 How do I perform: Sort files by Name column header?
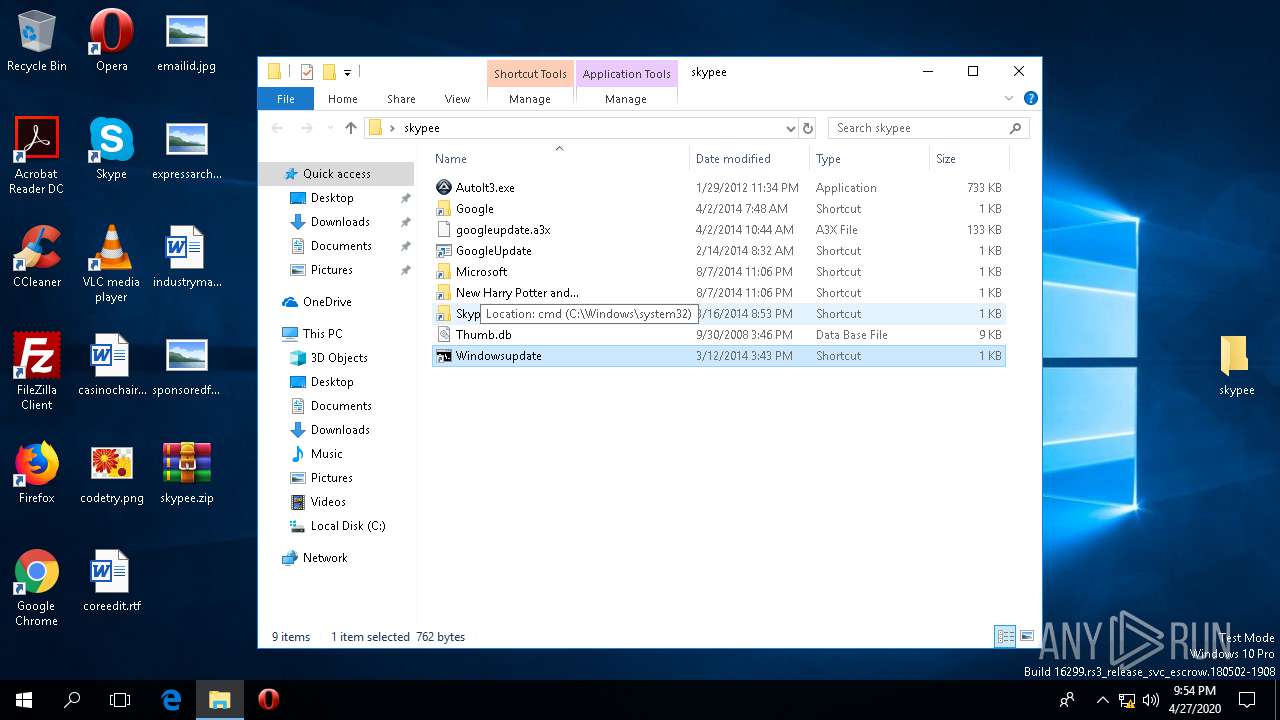(x=560, y=159)
